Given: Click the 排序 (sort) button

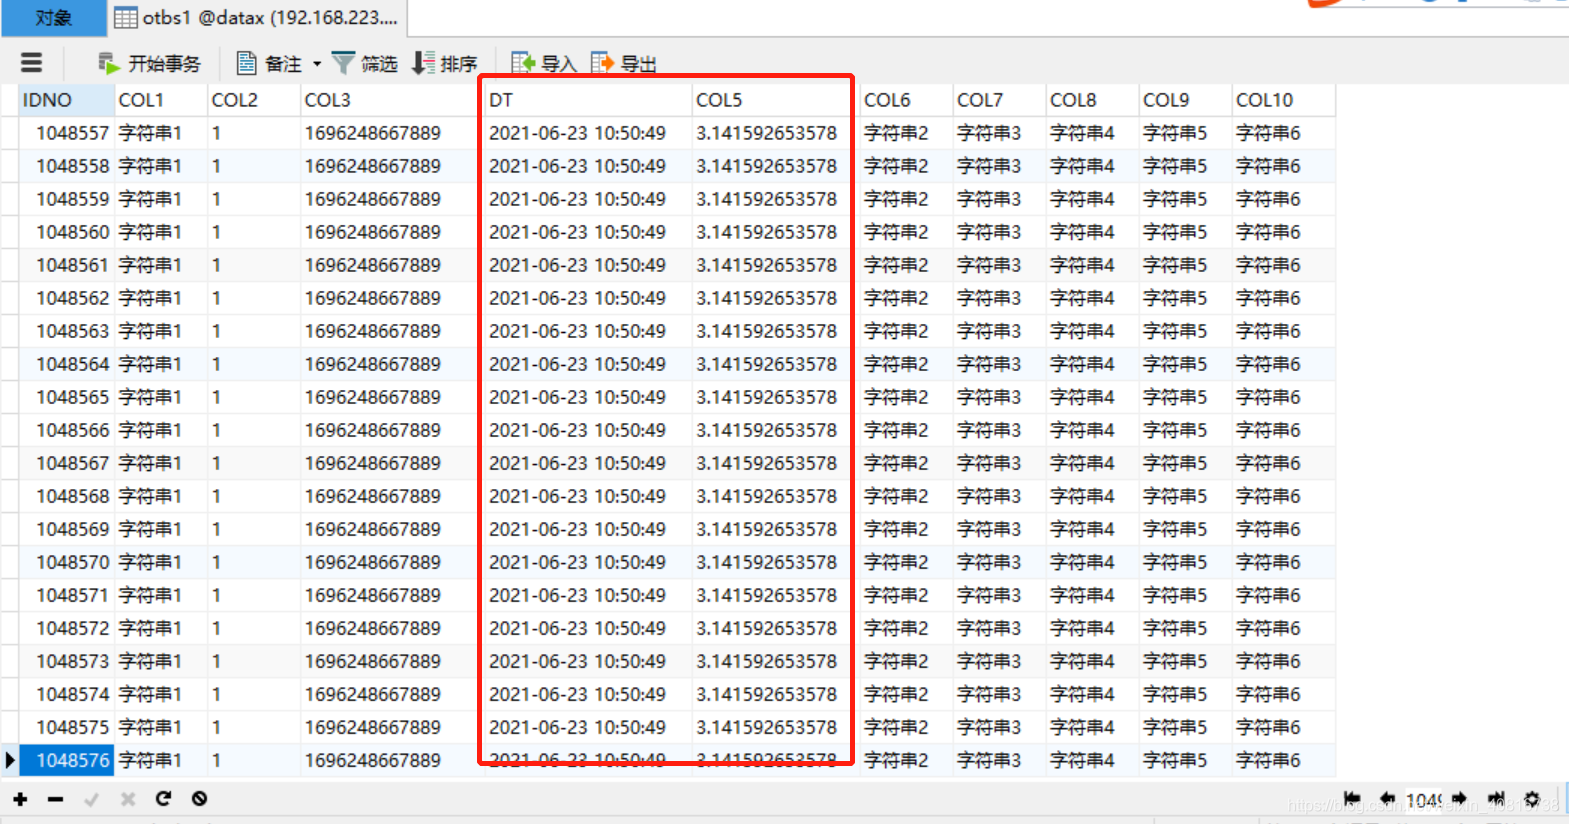Looking at the screenshot, I should pos(445,64).
